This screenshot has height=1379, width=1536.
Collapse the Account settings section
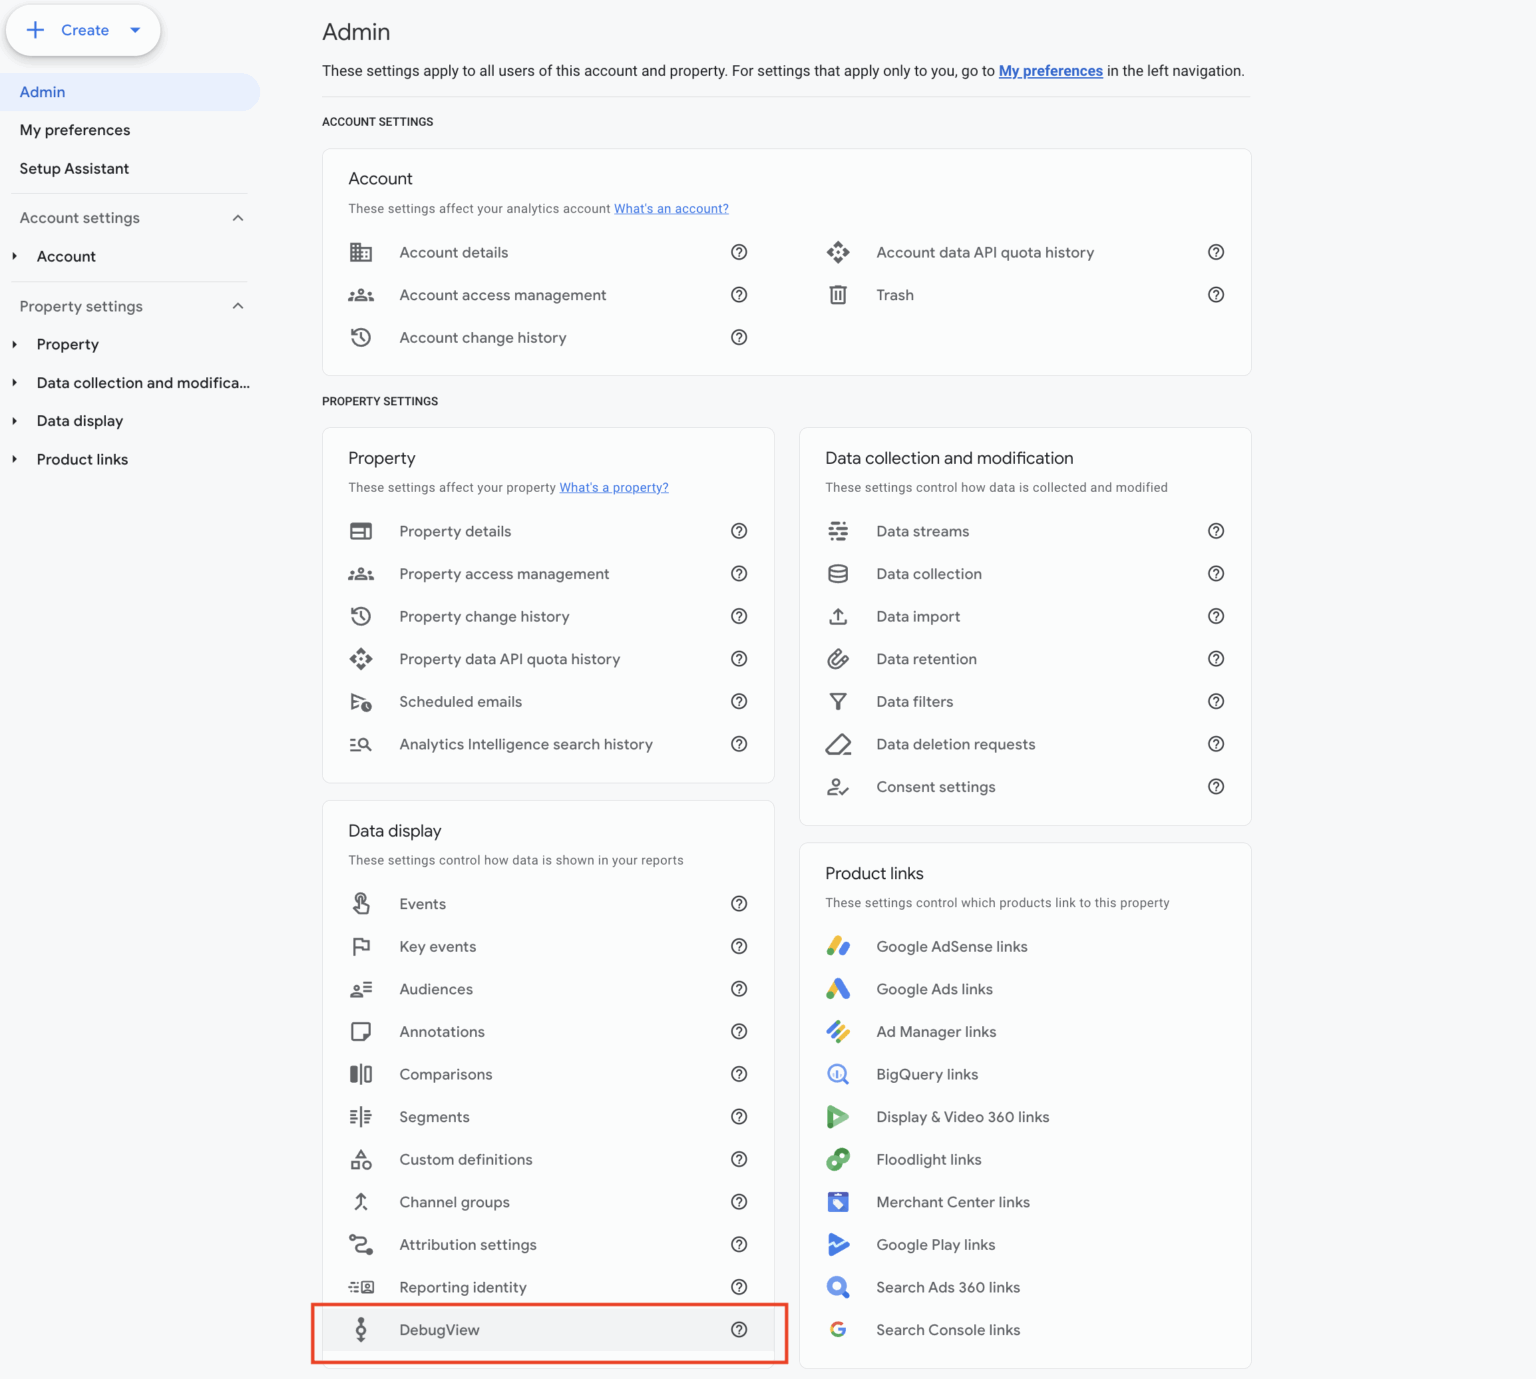click(x=237, y=217)
